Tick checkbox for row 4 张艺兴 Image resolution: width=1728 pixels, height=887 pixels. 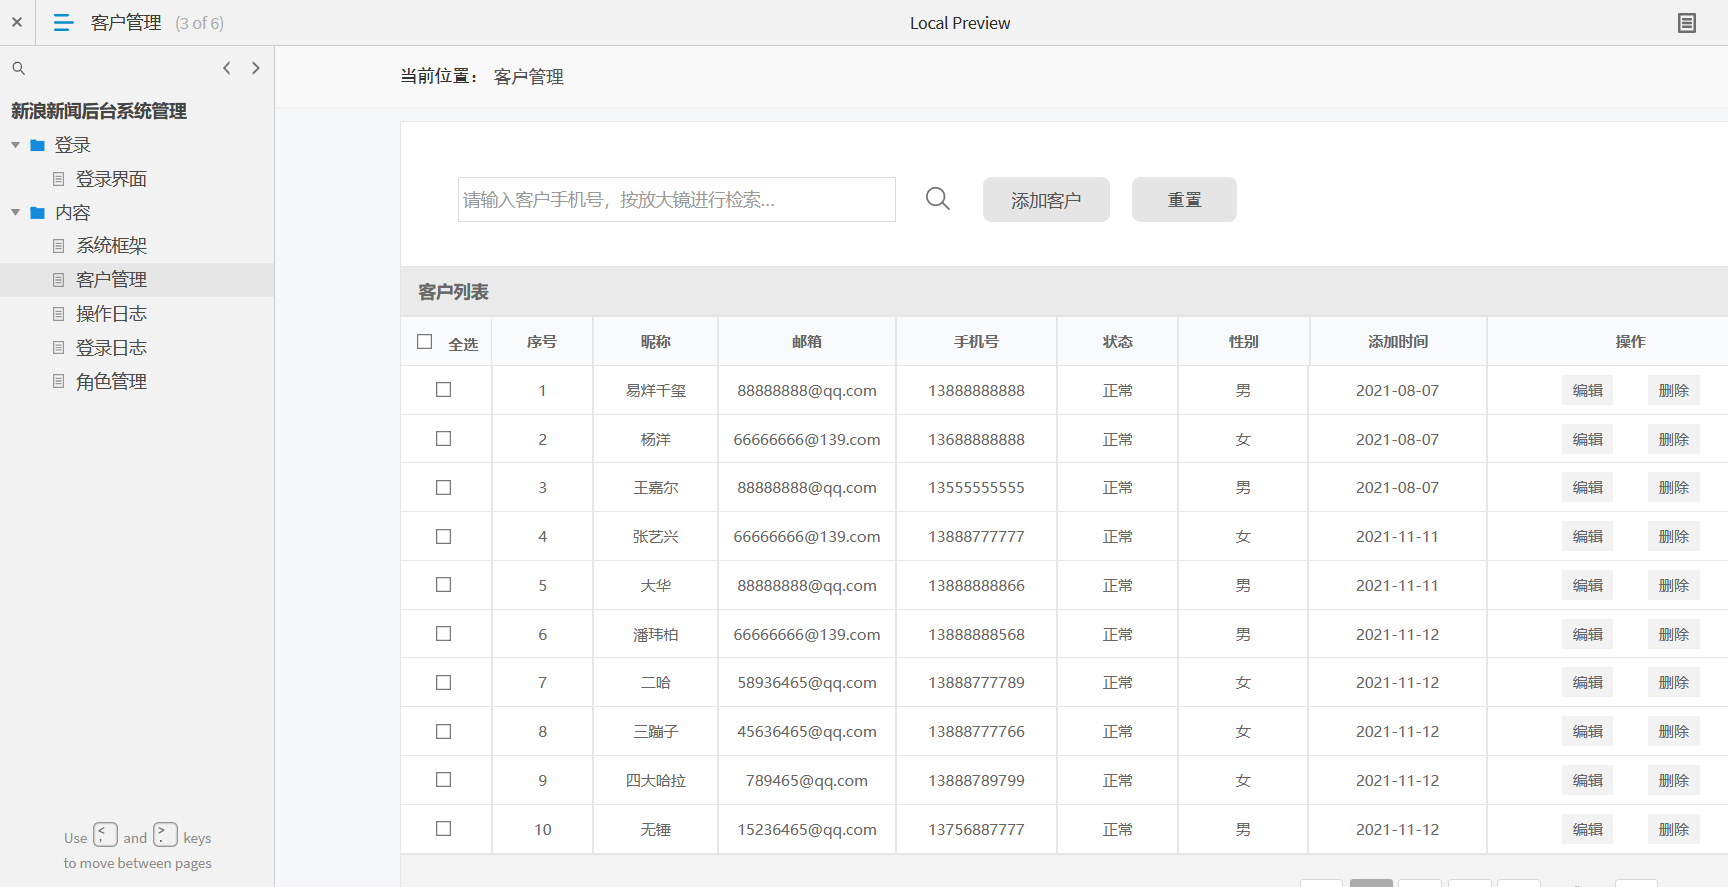[444, 537]
